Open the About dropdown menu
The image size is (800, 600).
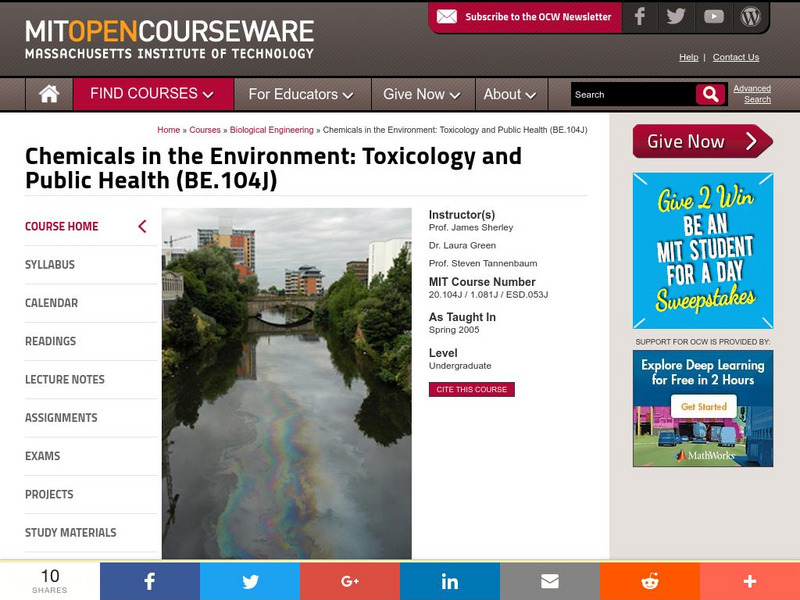point(510,94)
